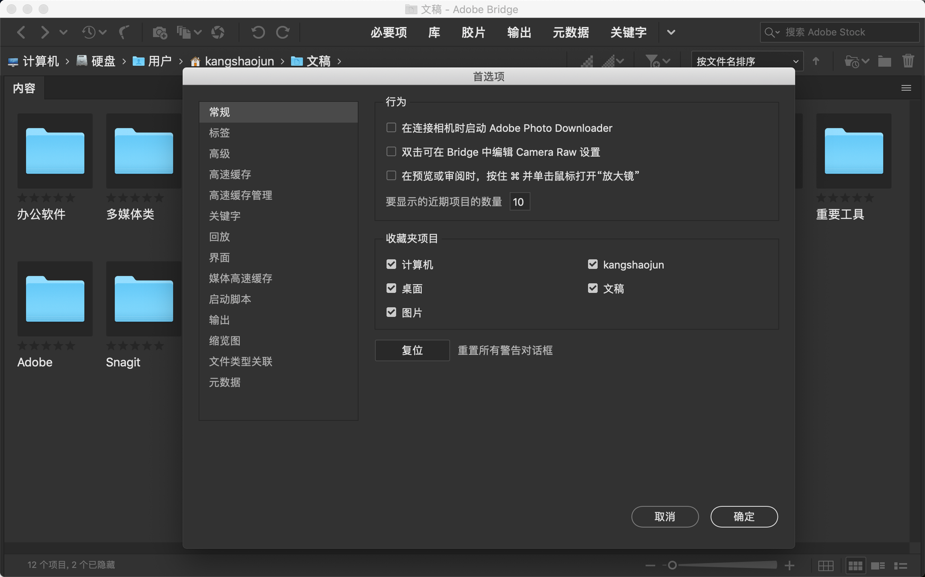Uncheck 文稿 in favorites items
The height and width of the screenshot is (577, 925).
point(593,288)
